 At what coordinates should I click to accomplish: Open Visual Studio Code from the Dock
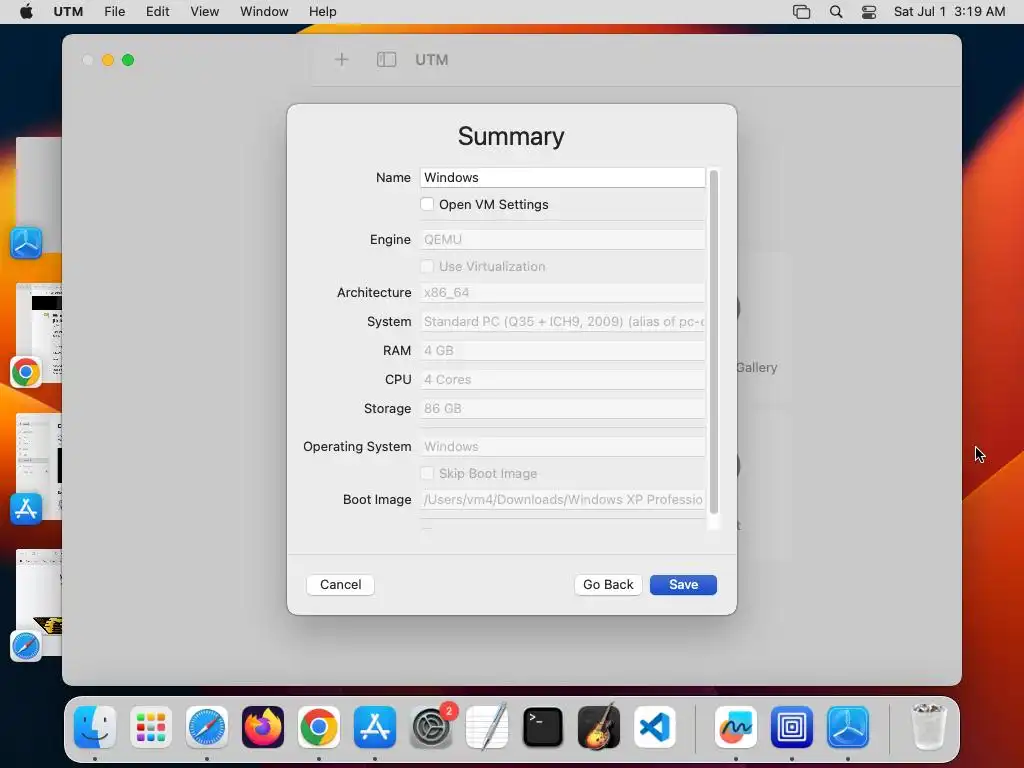(x=655, y=727)
